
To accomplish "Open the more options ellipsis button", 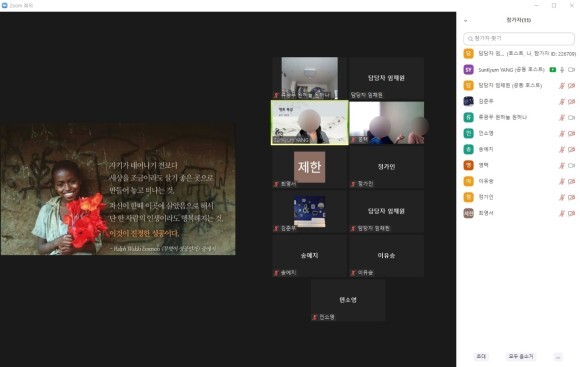I will point(558,357).
